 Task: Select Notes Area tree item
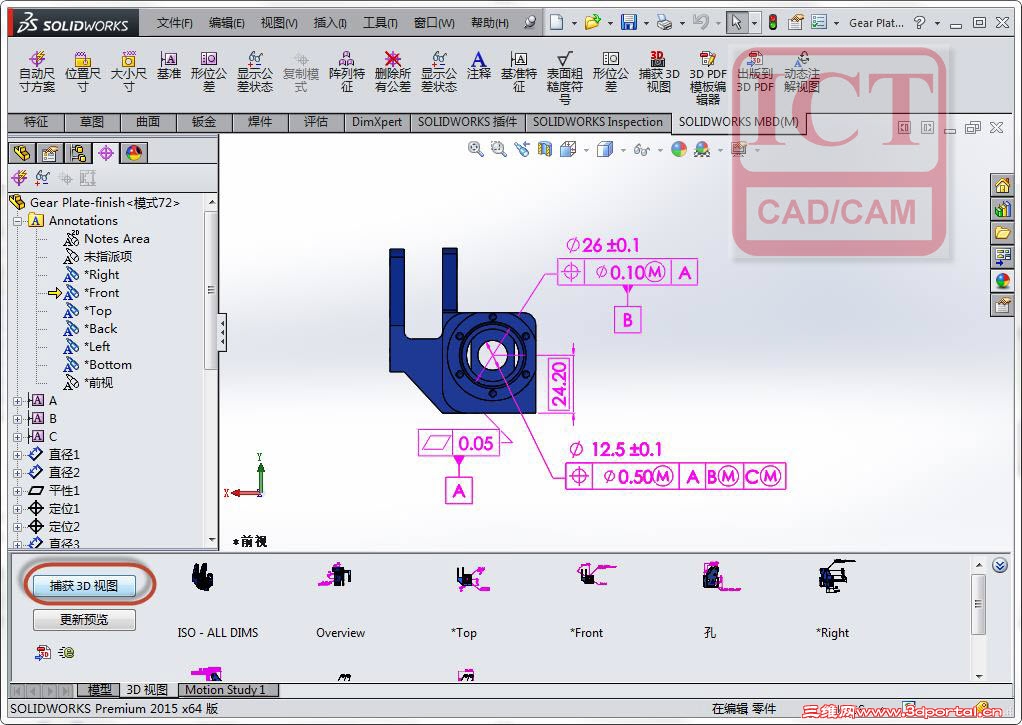pos(116,239)
